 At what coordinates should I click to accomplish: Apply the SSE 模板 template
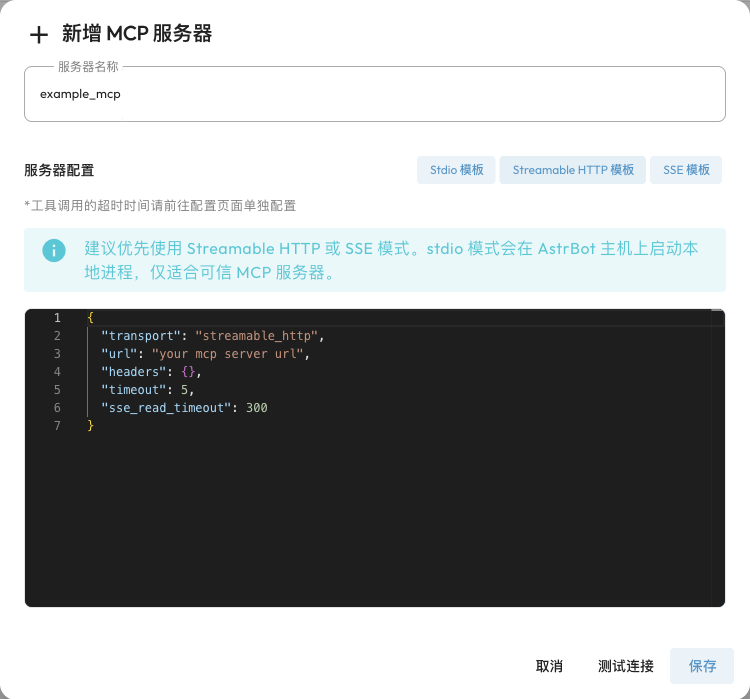pos(686,170)
